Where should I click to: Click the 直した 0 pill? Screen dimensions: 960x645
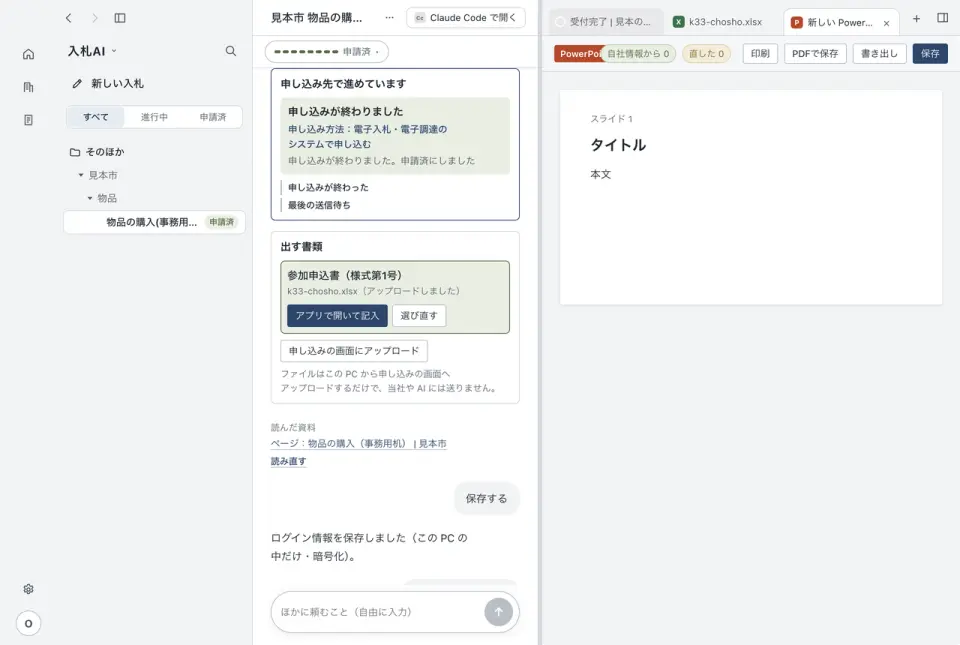pos(706,54)
